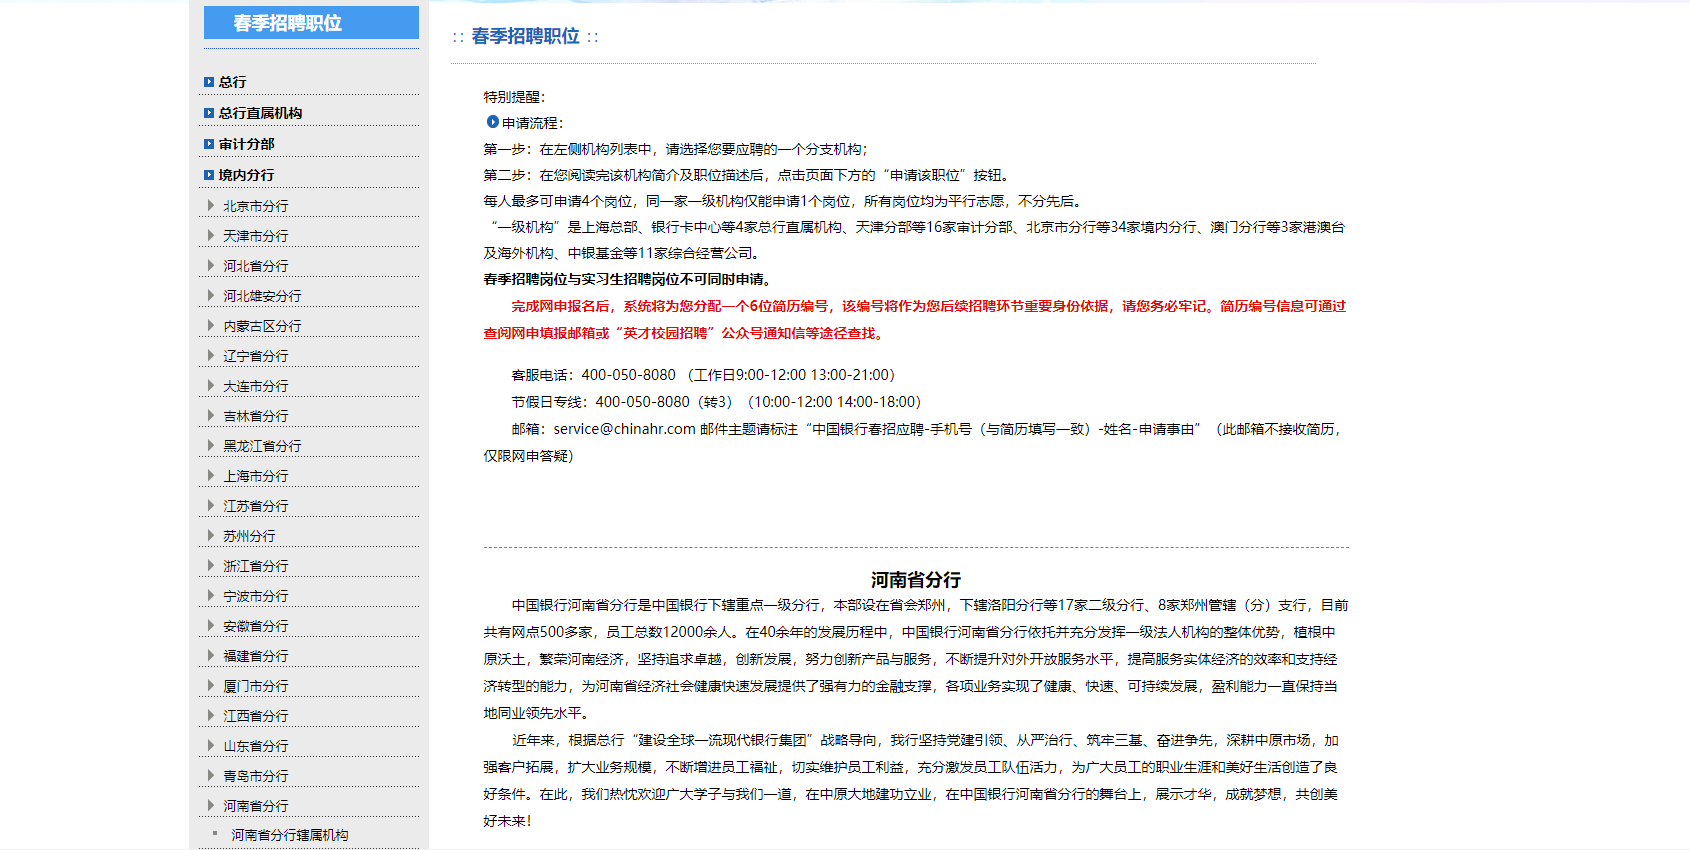This screenshot has width=1690, height=850.
Task: Select 上海市分行 in the branch list
Action: (255, 476)
